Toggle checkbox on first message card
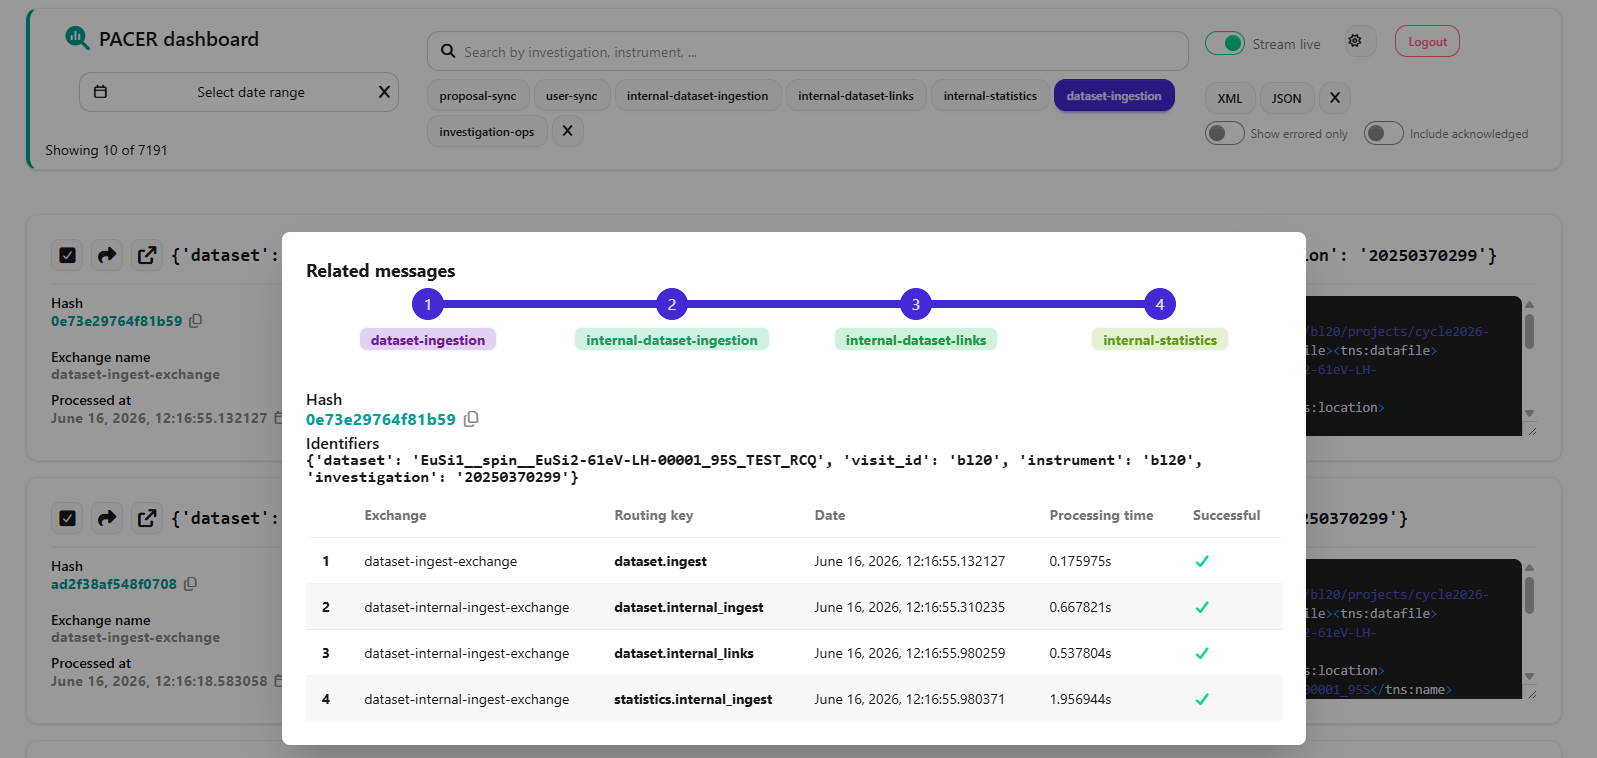 point(67,255)
